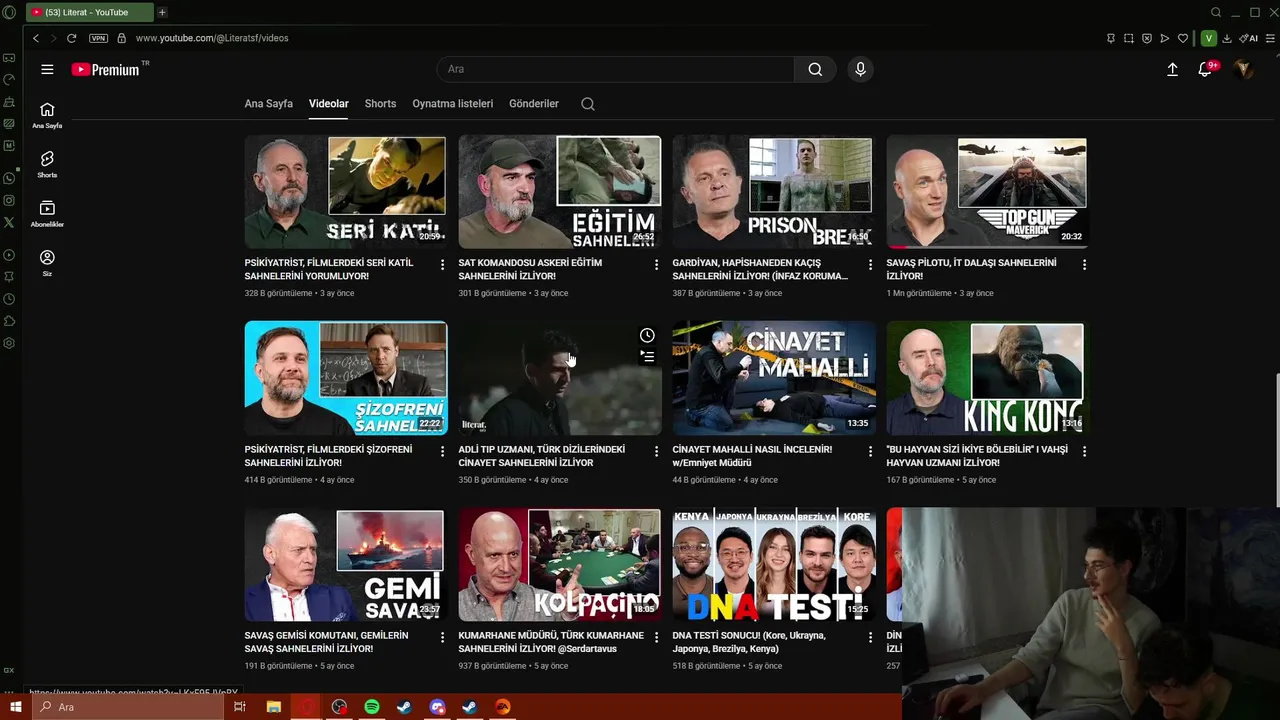Open KUMARHANE MÜDÜRÜ video title link
The image size is (1280, 720).
pos(551,642)
